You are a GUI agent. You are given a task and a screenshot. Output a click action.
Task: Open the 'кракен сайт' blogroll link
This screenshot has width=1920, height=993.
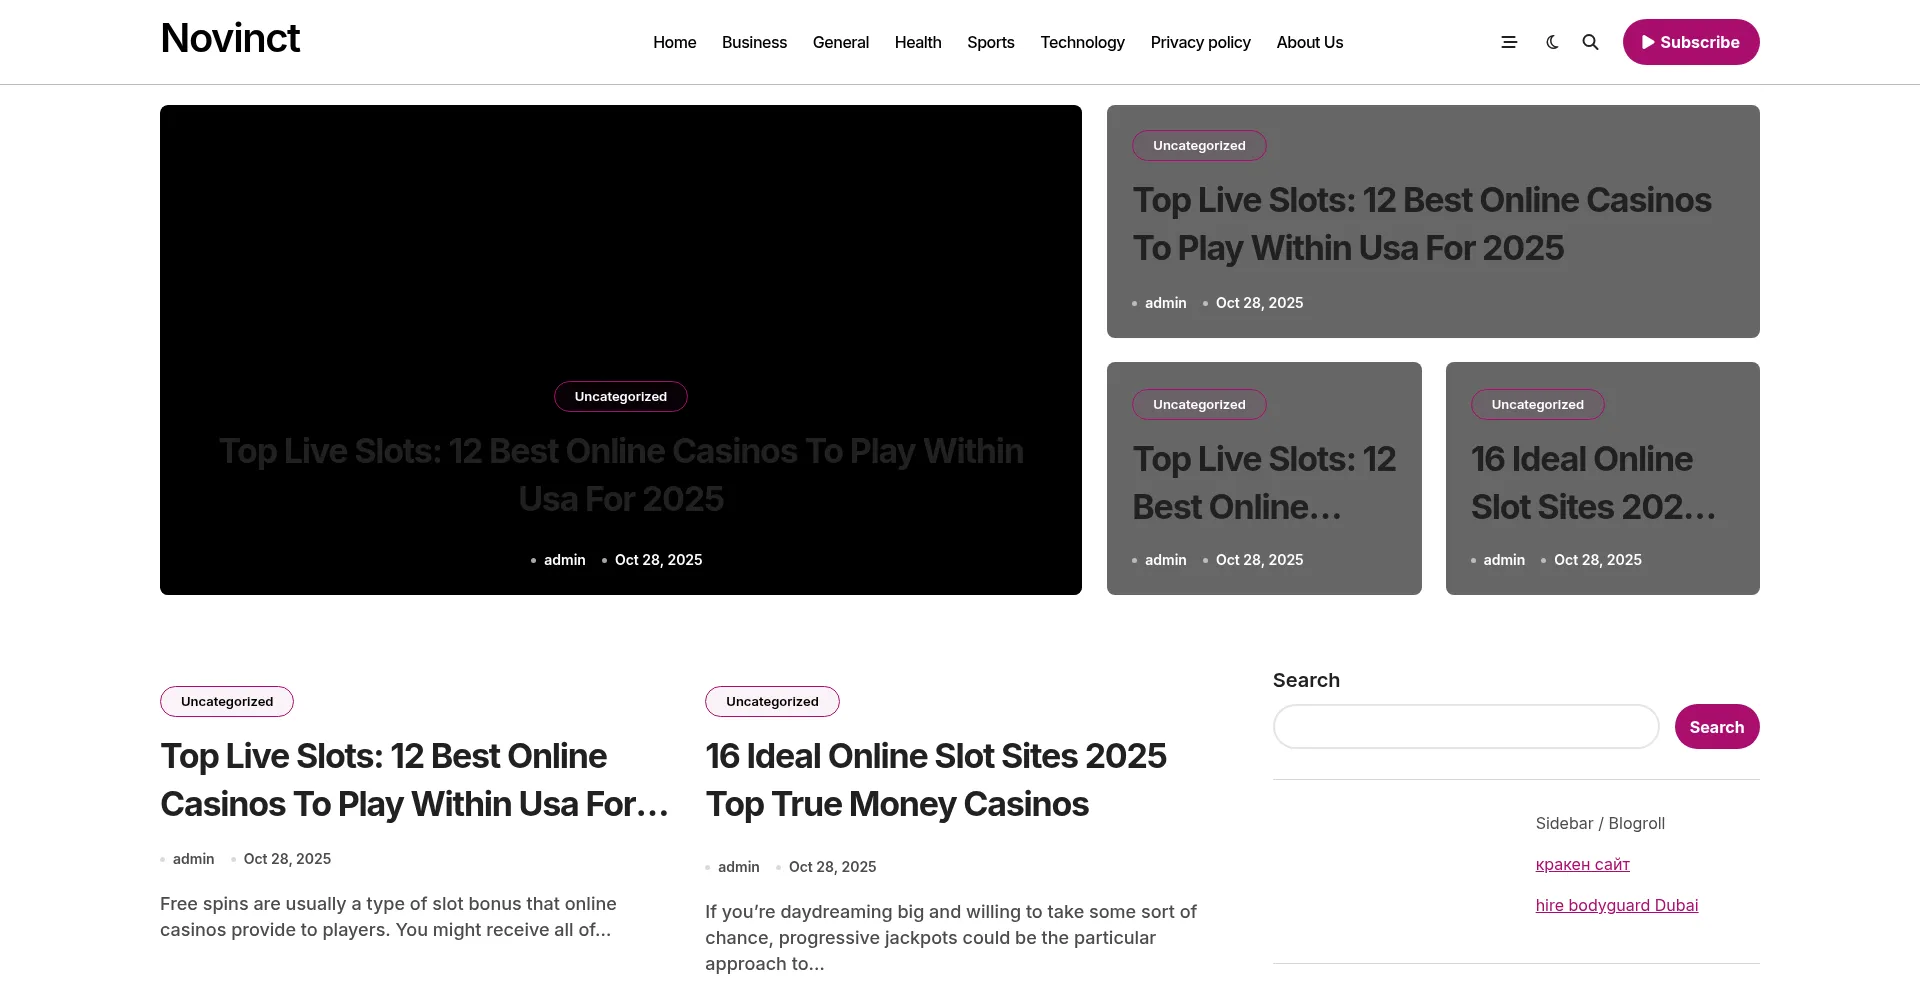1582,864
